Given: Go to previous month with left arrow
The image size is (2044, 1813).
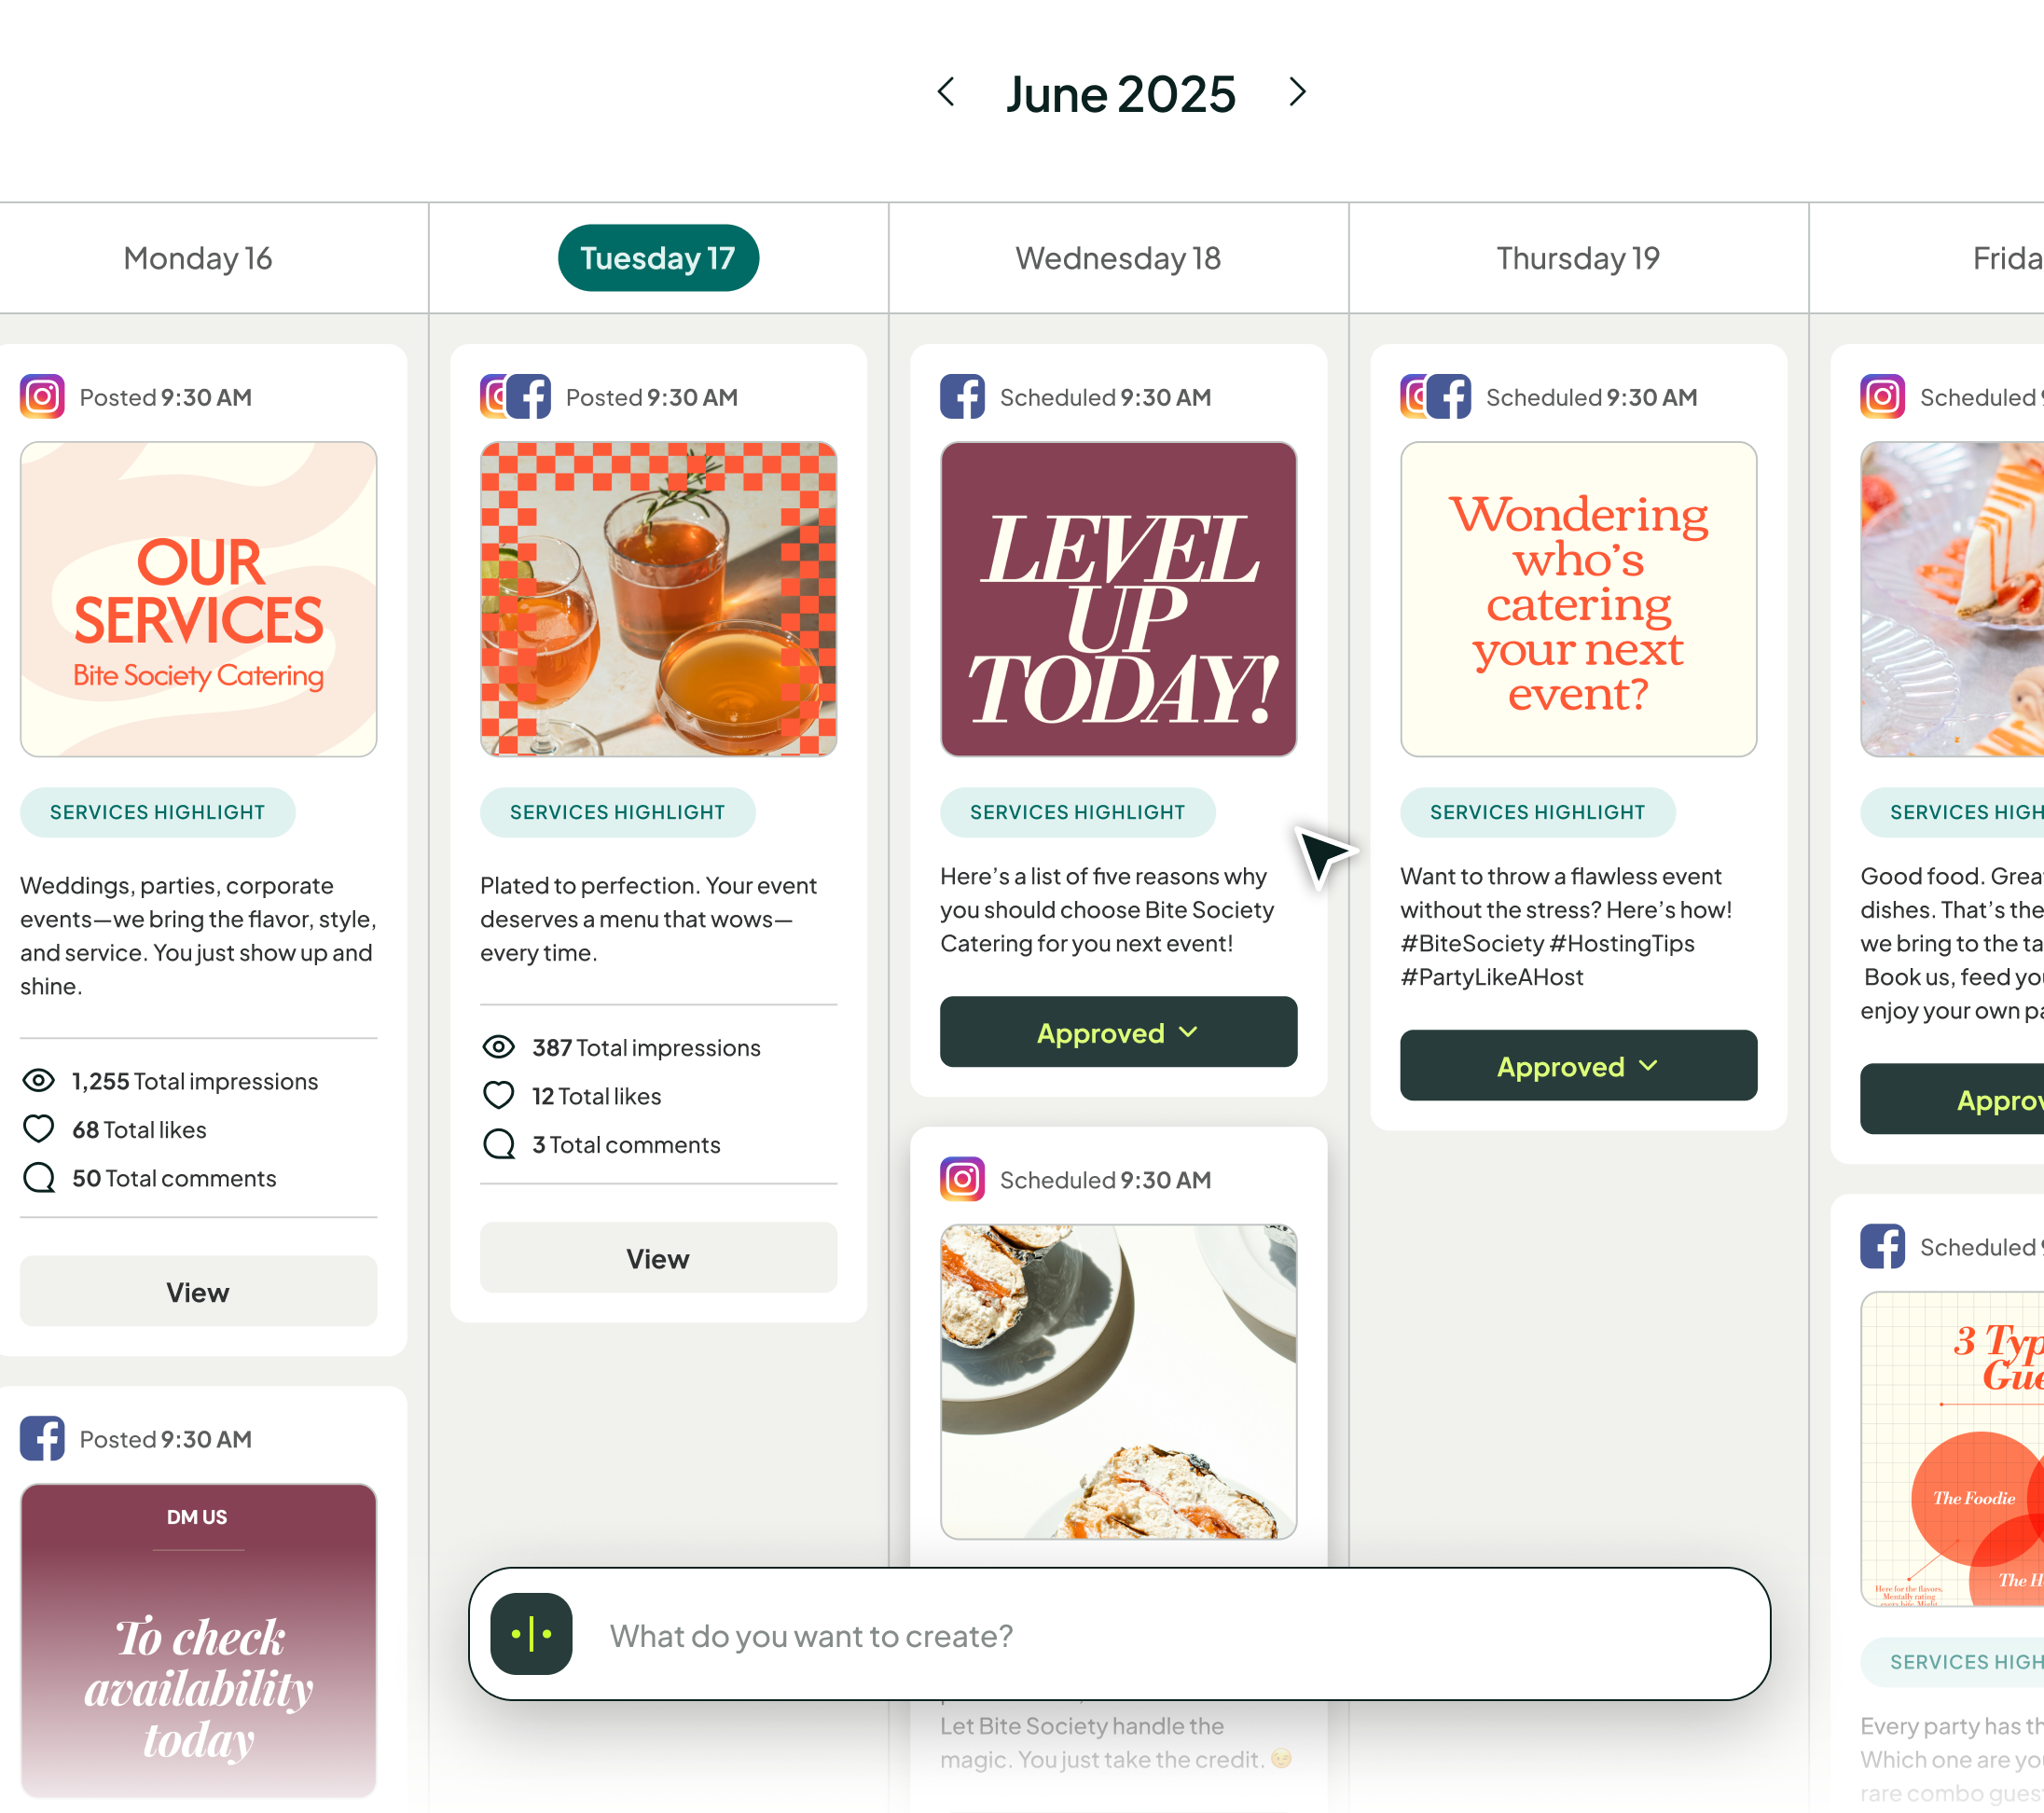Looking at the screenshot, I should [x=946, y=92].
